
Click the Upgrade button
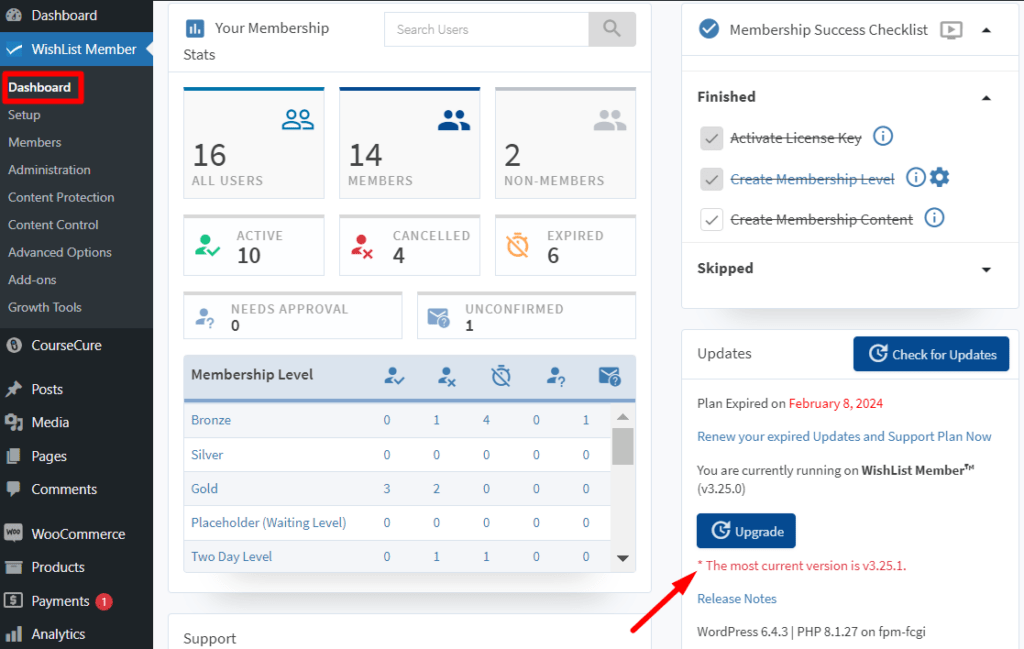746,531
